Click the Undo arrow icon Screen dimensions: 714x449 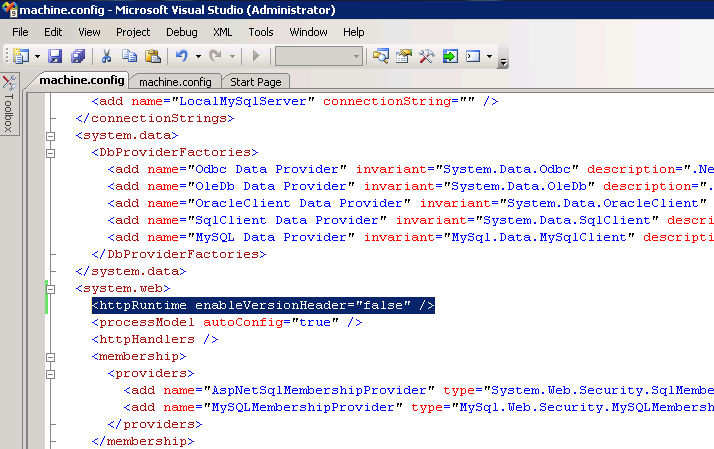pyautogui.click(x=182, y=56)
